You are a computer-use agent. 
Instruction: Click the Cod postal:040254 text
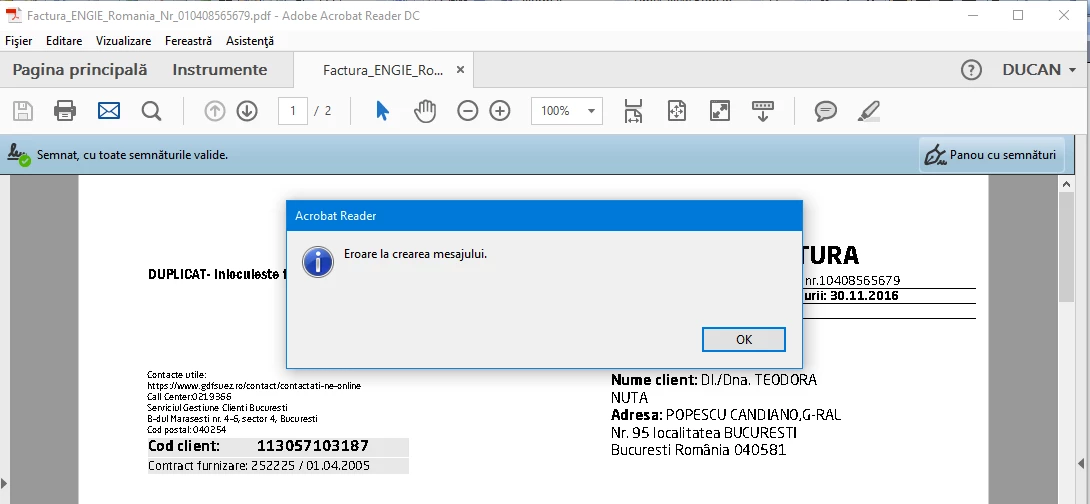186,430
